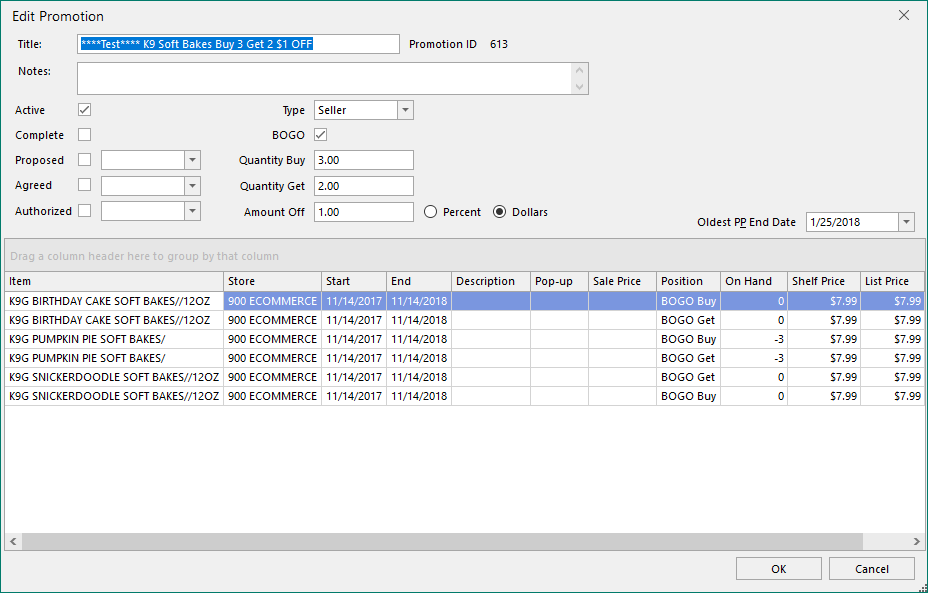The width and height of the screenshot is (929, 593).
Task: Click the OK button
Action: [779, 569]
